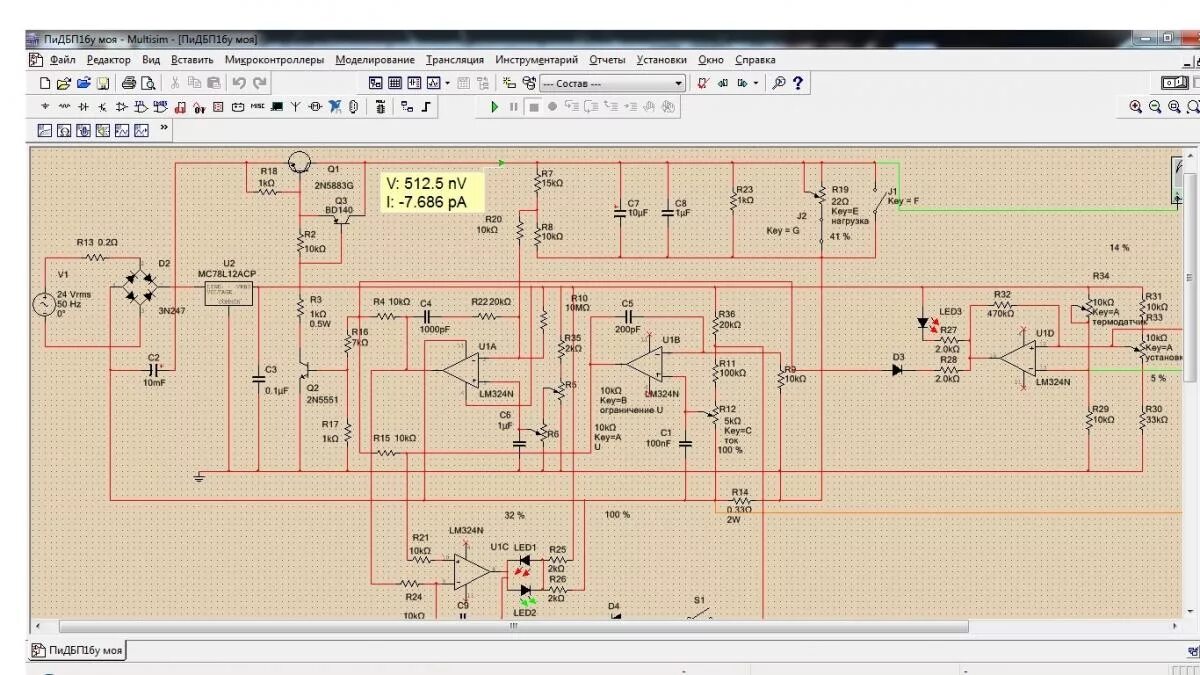Pause the simulation

pyautogui.click(x=513, y=107)
